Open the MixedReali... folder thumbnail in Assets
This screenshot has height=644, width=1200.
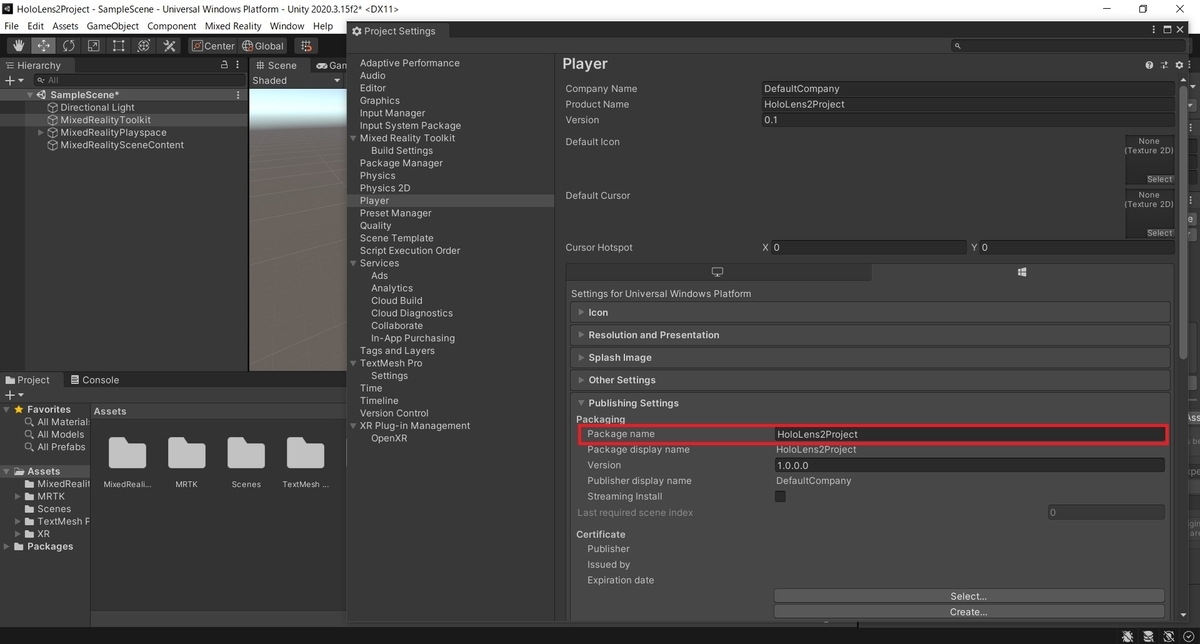pyautogui.click(x=127, y=454)
